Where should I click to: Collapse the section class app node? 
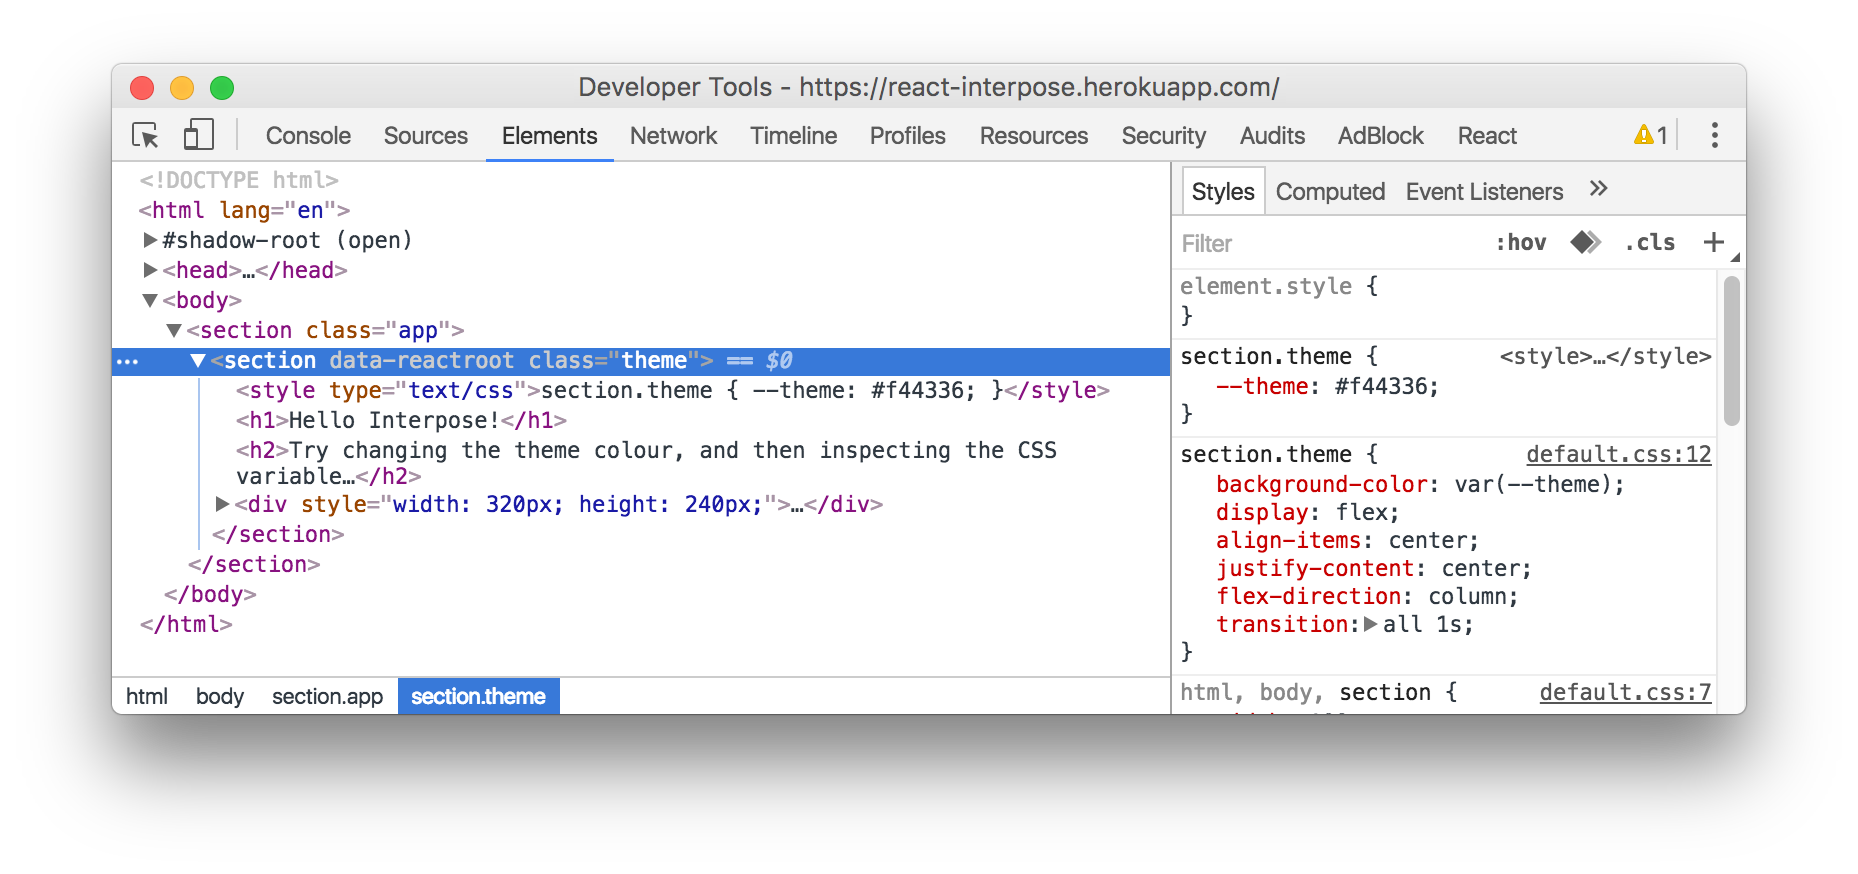click(174, 330)
